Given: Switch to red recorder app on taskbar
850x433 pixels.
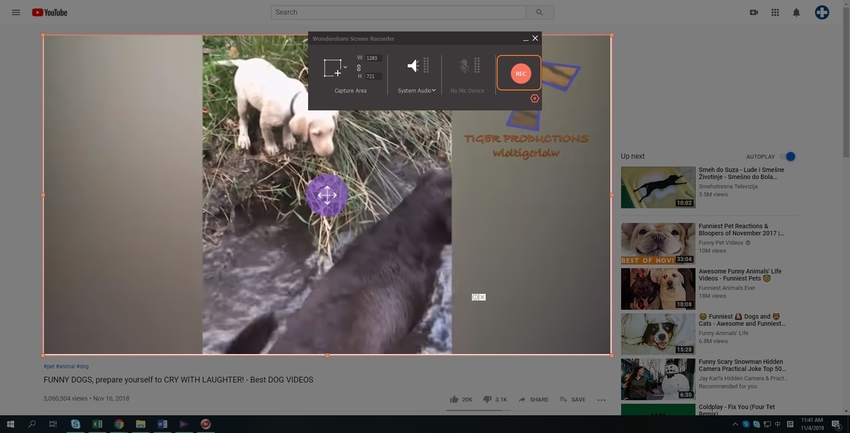Looking at the screenshot, I should pos(205,424).
